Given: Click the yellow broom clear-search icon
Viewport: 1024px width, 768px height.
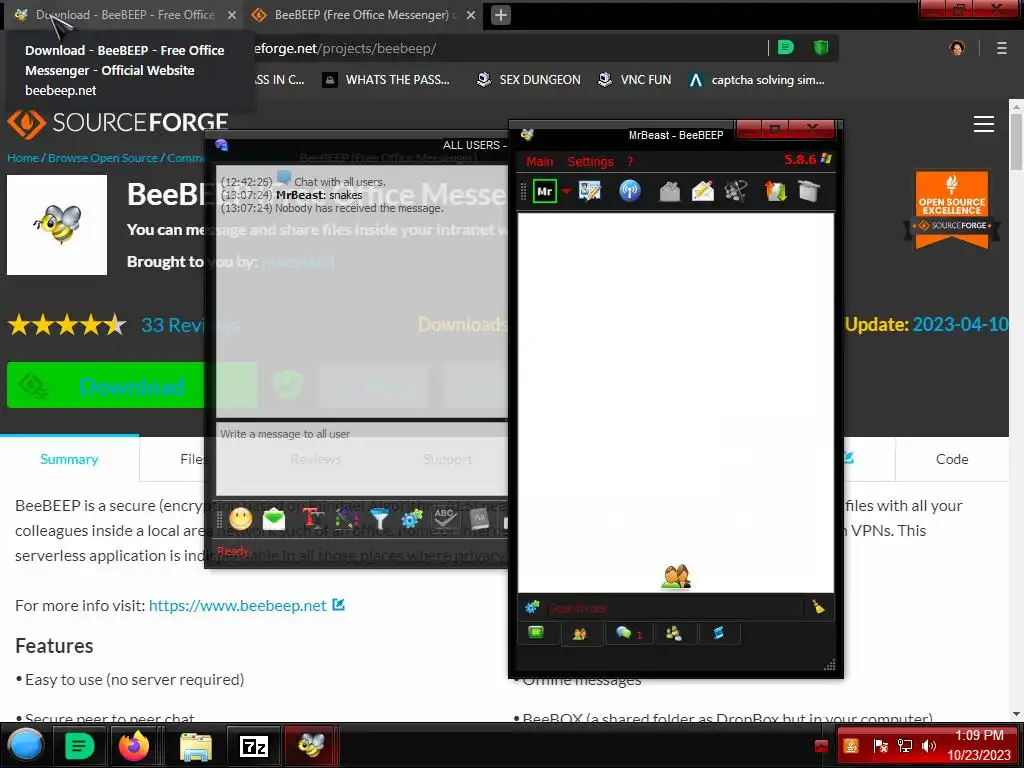Looking at the screenshot, I should 818,607.
